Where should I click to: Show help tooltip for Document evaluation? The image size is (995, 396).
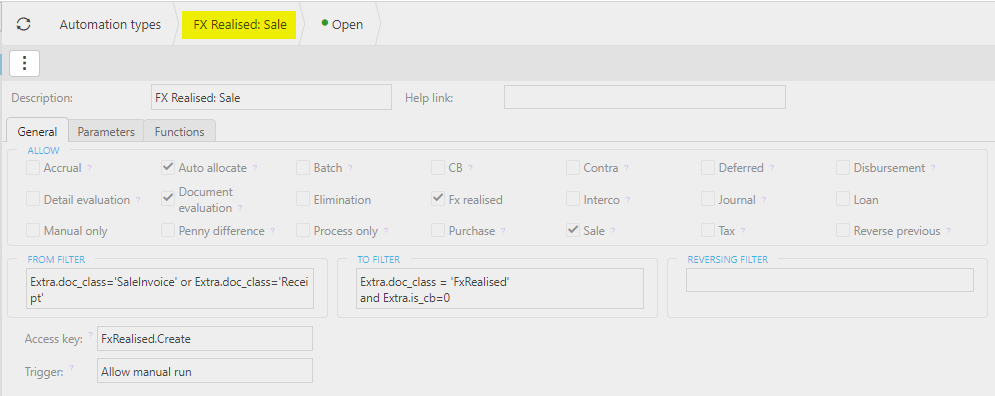[241, 208]
